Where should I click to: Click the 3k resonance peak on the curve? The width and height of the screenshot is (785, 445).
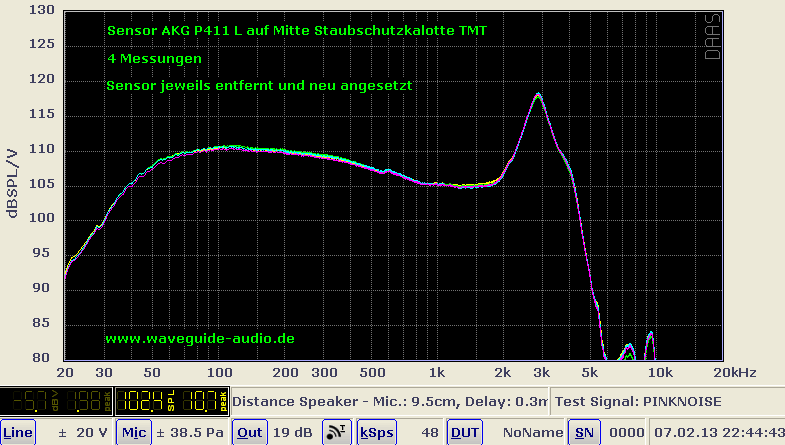pyautogui.click(x=538, y=95)
